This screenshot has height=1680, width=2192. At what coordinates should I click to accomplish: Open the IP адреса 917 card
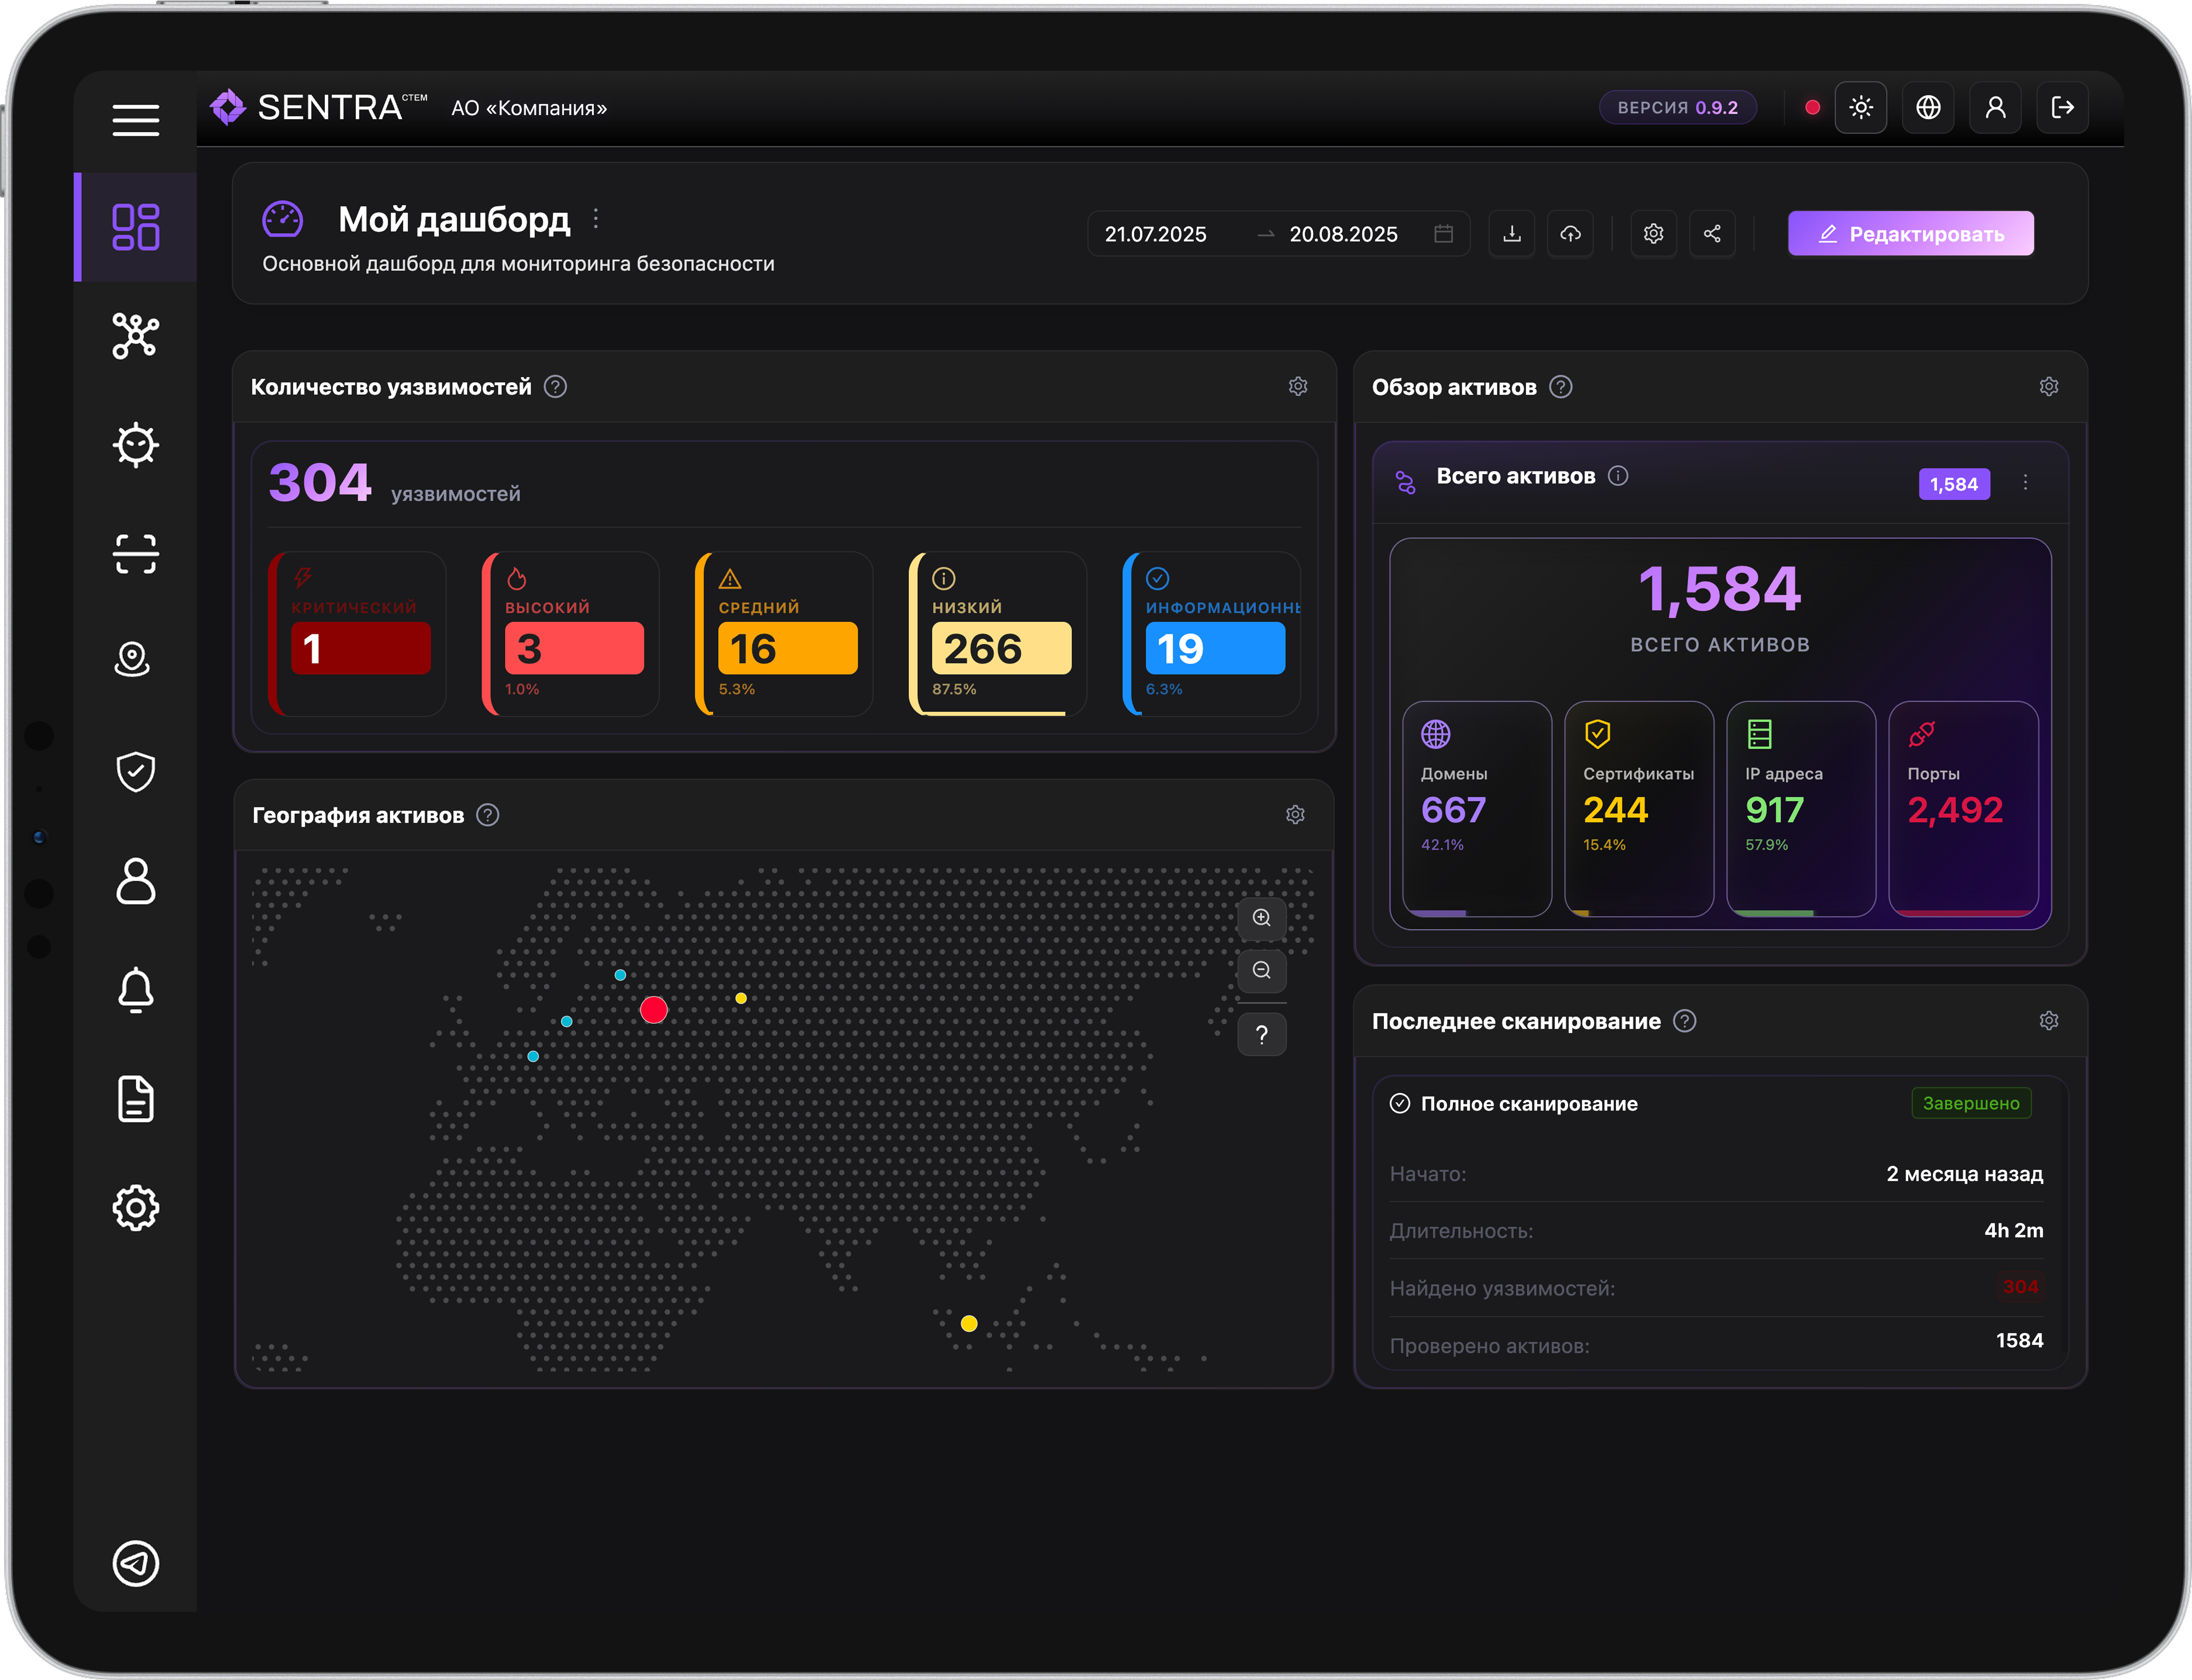[x=1801, y=809]
